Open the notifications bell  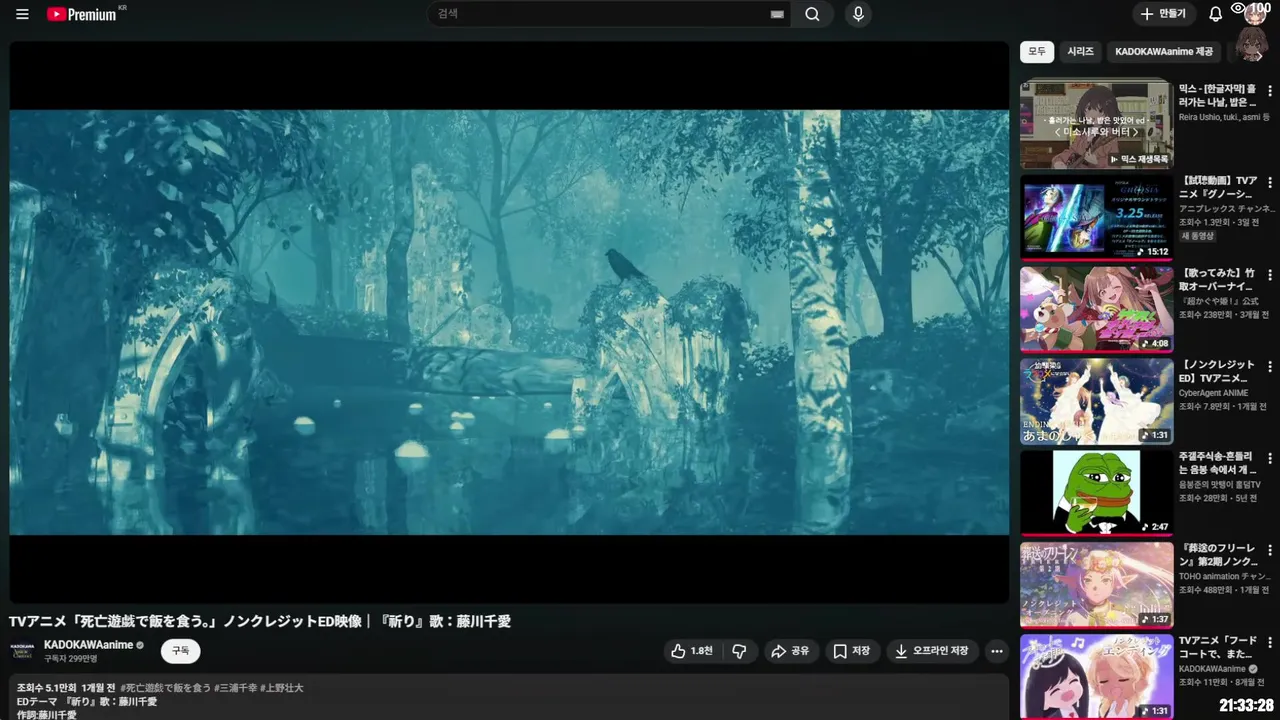click(x=1215, y=14)
